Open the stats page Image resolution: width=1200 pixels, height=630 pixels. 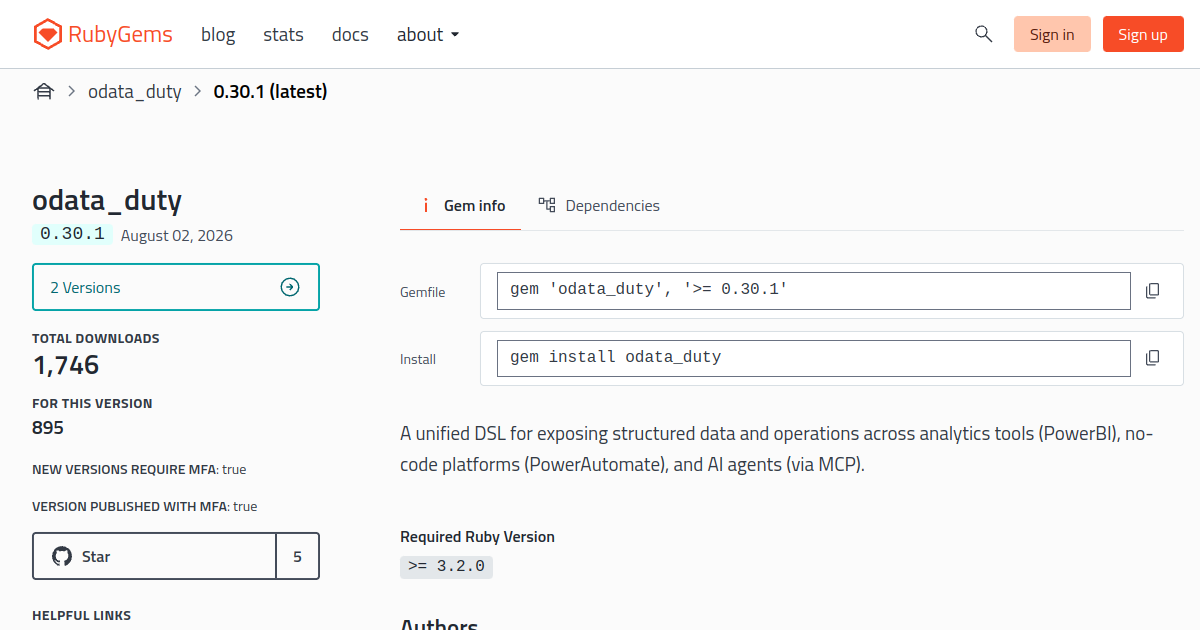[283, 34]
